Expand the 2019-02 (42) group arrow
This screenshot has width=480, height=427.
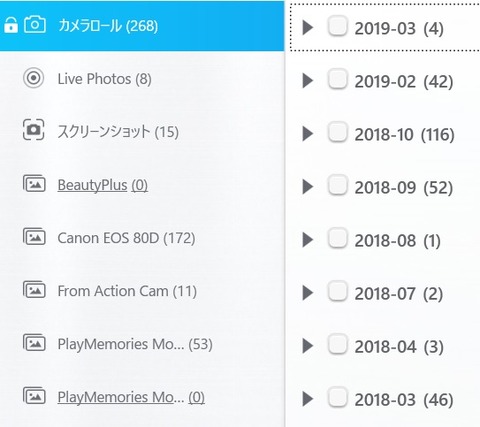tap(308, 81)
